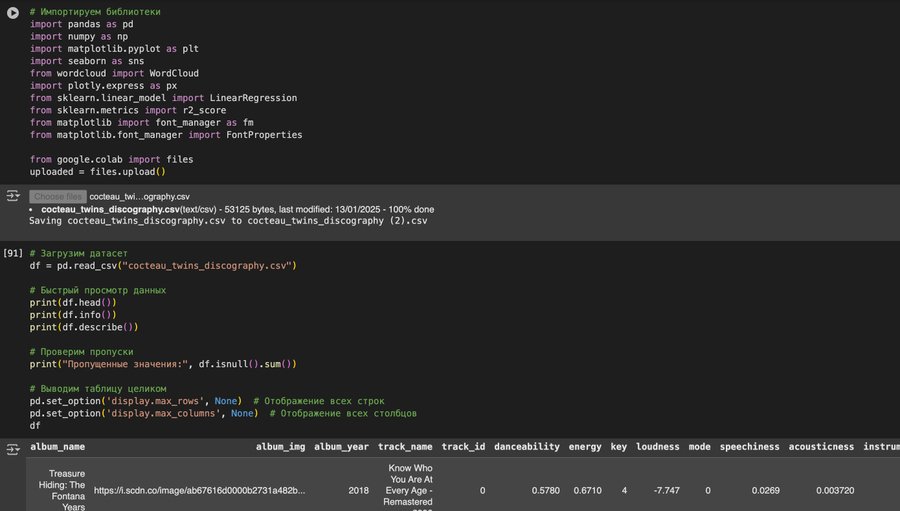Toggle the file upload cell output

click(13, 196)
